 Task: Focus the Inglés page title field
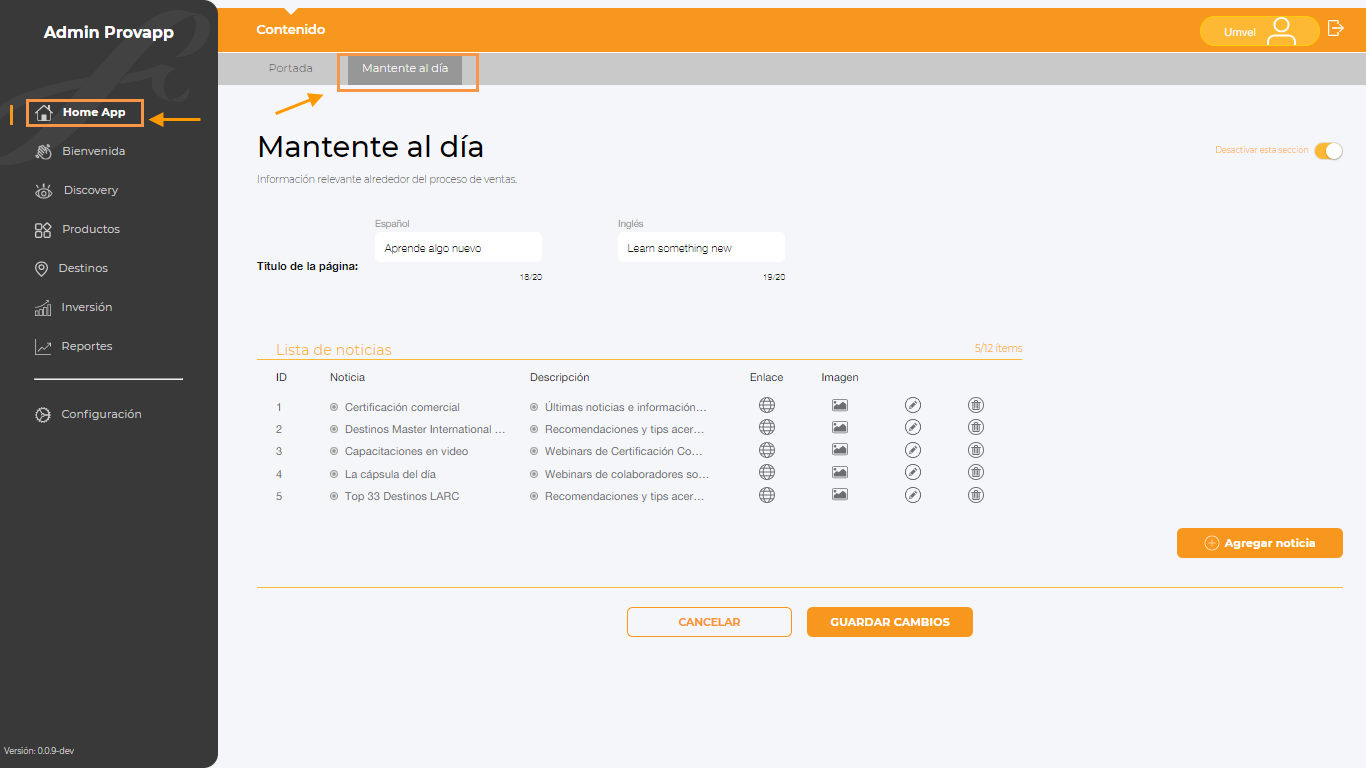701,247
